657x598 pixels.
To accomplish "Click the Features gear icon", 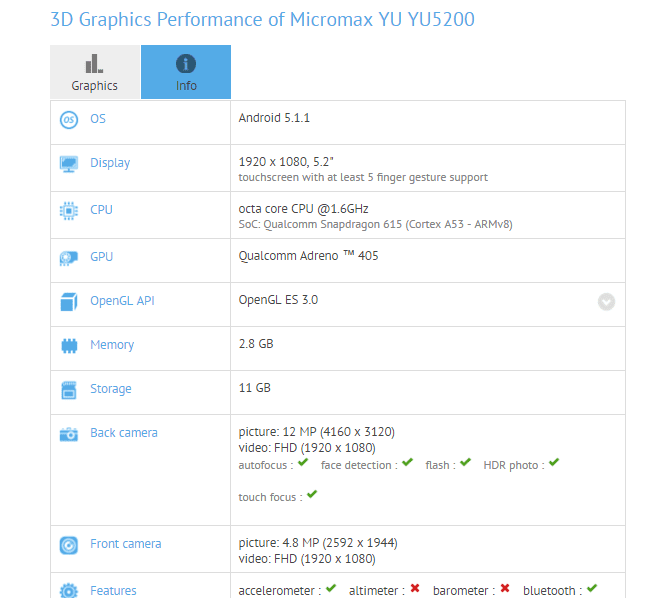I will click(69, 591).
